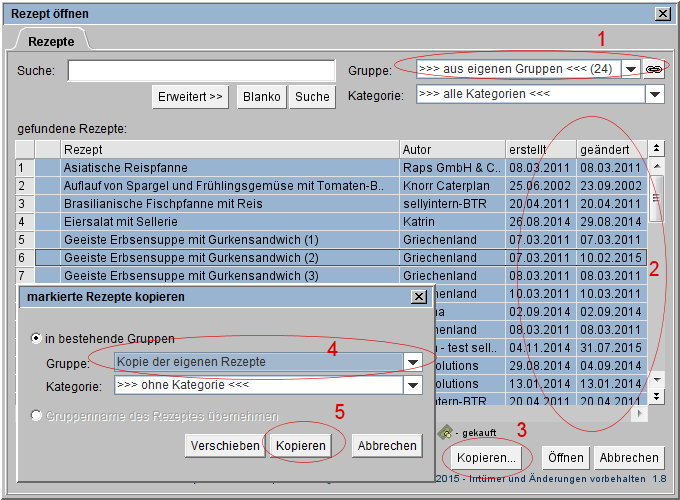Screen dimensions: 680x500
Task: Sort by the Rezept column header
Action: [229, 150]
